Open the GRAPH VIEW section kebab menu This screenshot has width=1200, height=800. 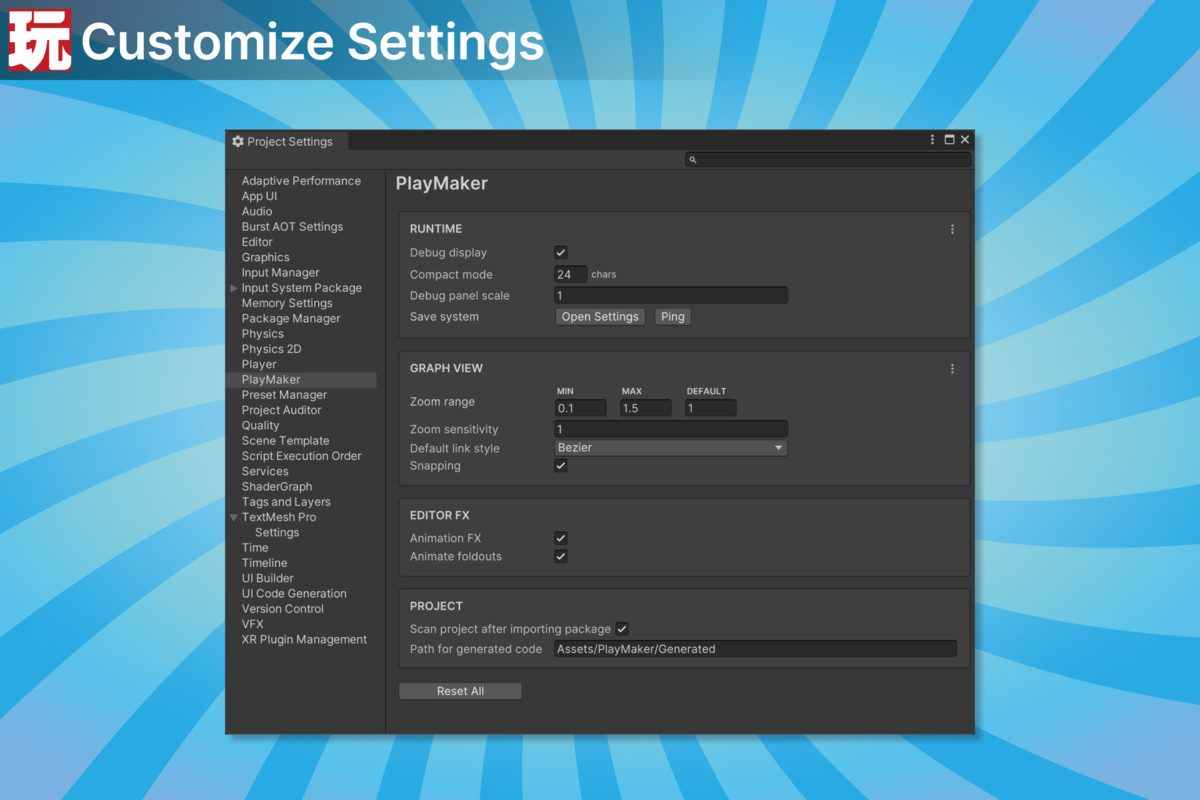click(952, 368)
